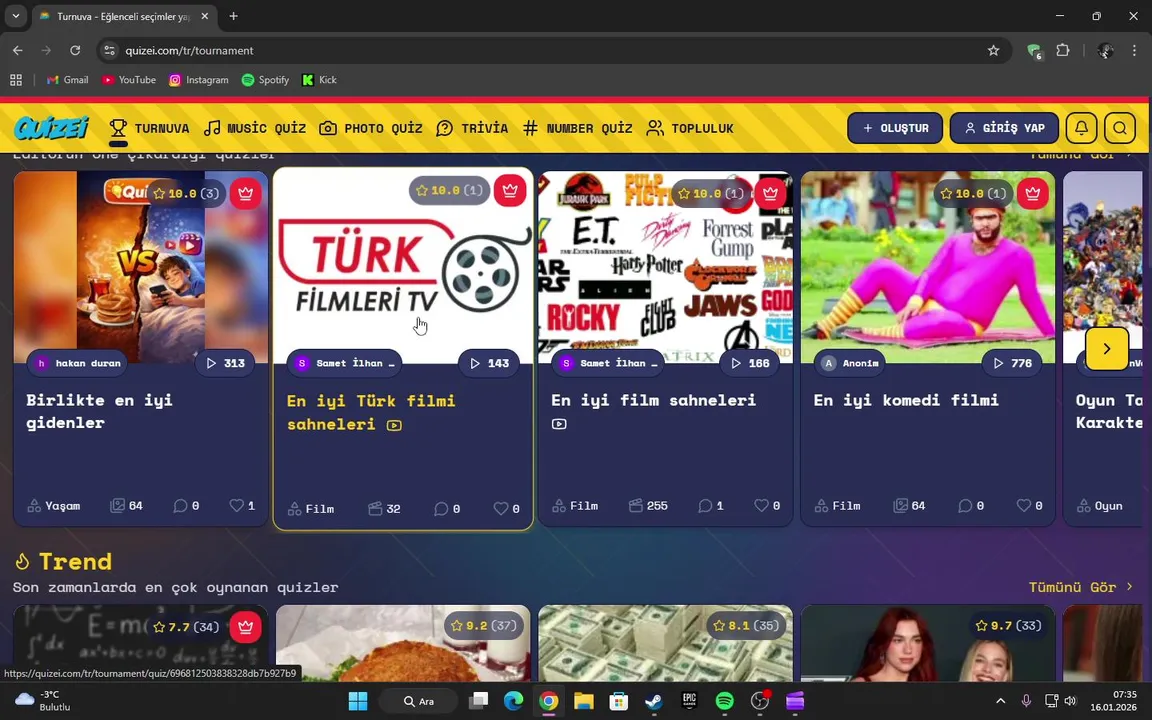Click the crown badge on Birlikte en iyi gidenler card
The width and height of the screenshot is (1152, 720).
point(245,193)
